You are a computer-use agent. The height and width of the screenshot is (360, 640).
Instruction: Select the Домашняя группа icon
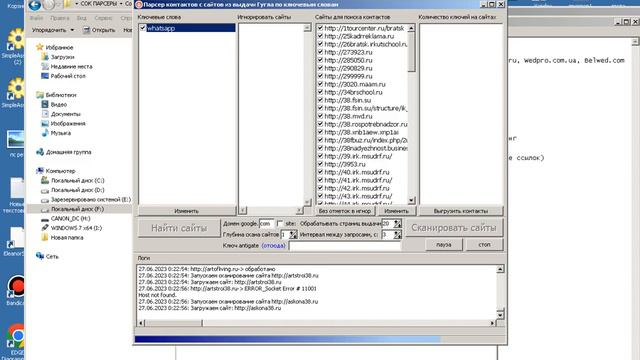40,152
